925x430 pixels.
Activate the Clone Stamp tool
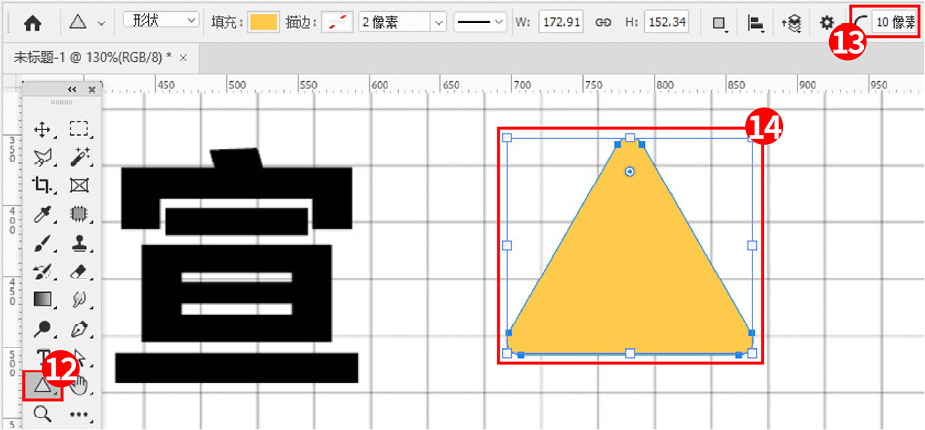tap(80, 242)
